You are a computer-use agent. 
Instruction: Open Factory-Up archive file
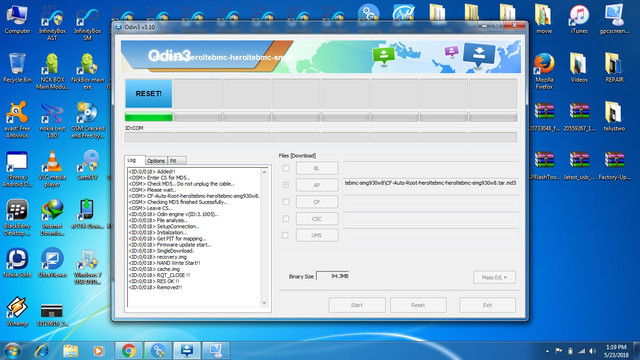[x=614, y=165]
